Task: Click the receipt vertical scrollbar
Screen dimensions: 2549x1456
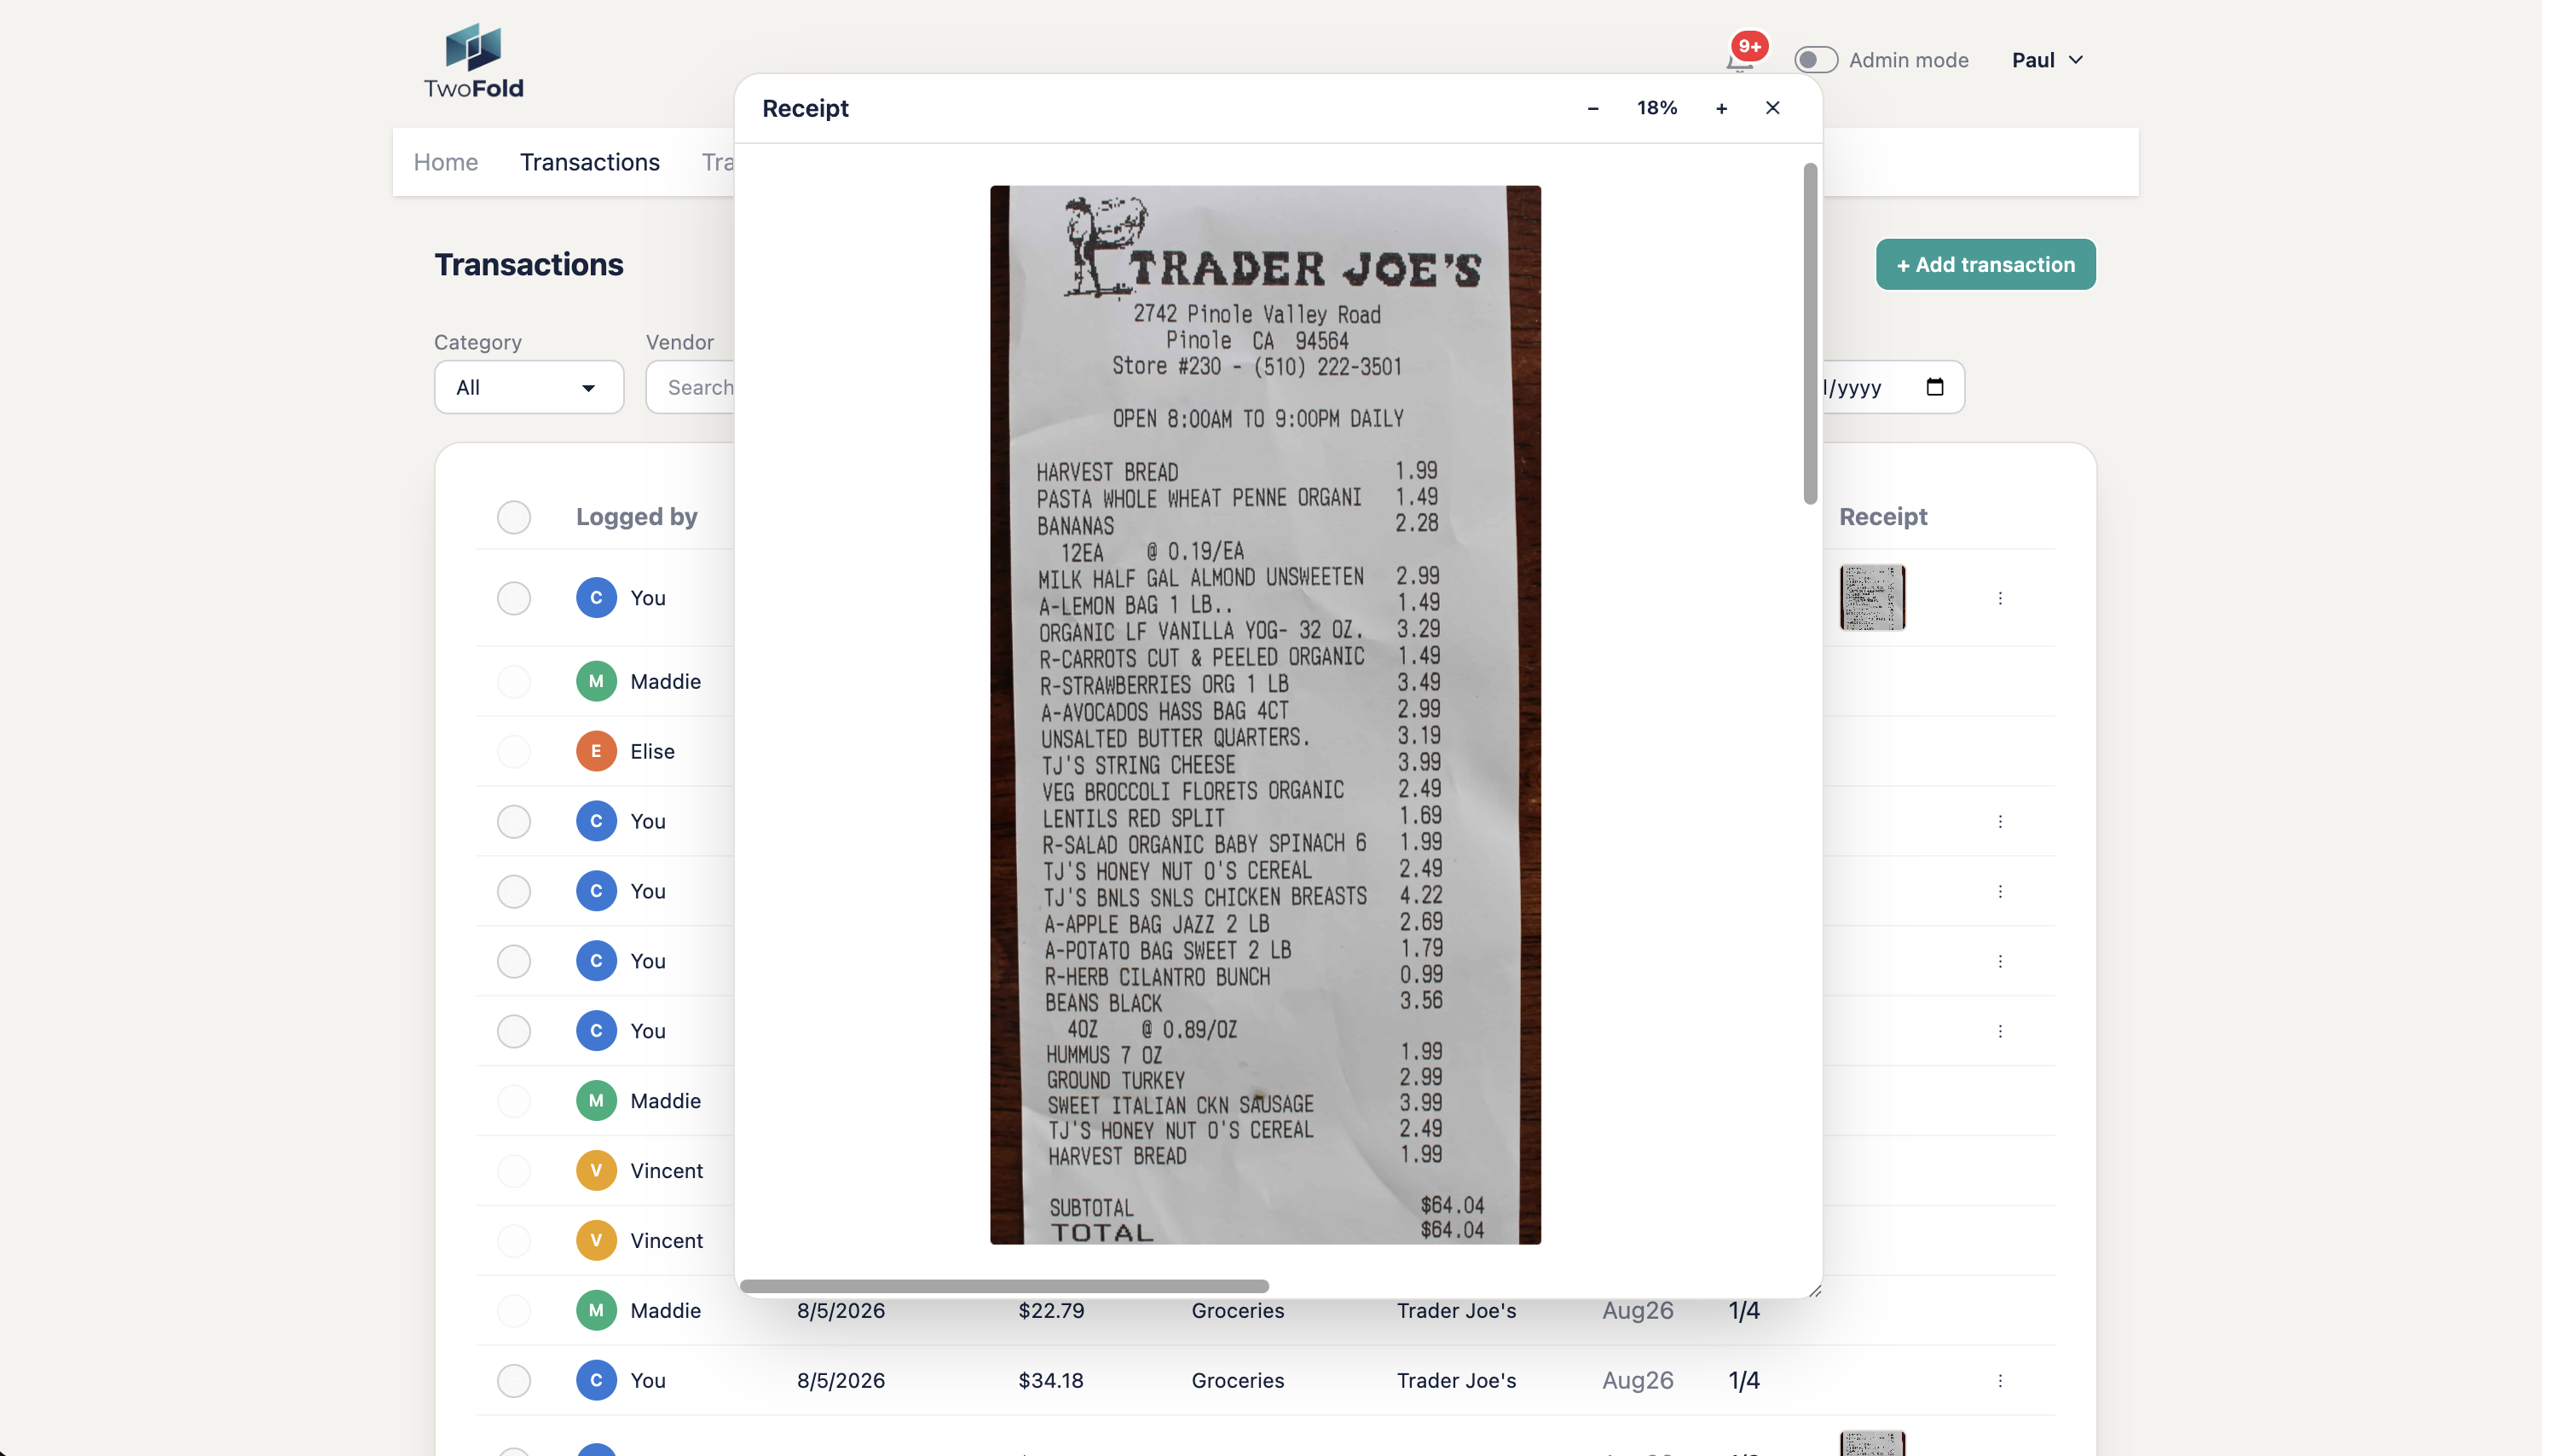Action: (x=1810, y=334)
